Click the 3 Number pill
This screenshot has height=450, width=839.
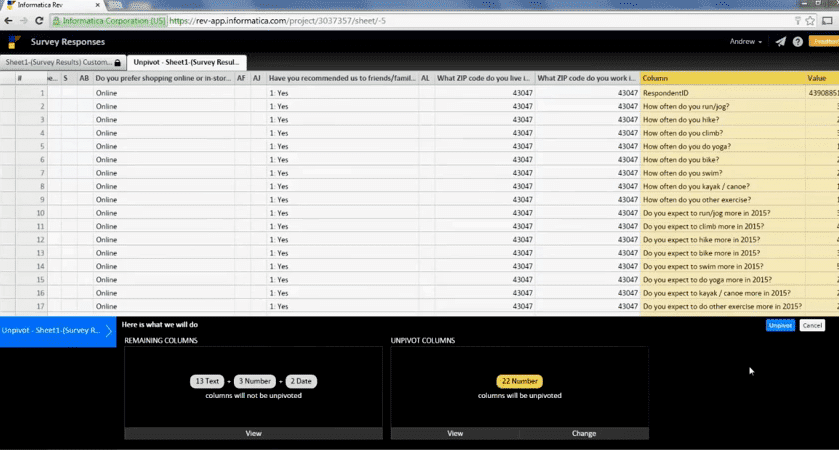[x=255, y=381]
